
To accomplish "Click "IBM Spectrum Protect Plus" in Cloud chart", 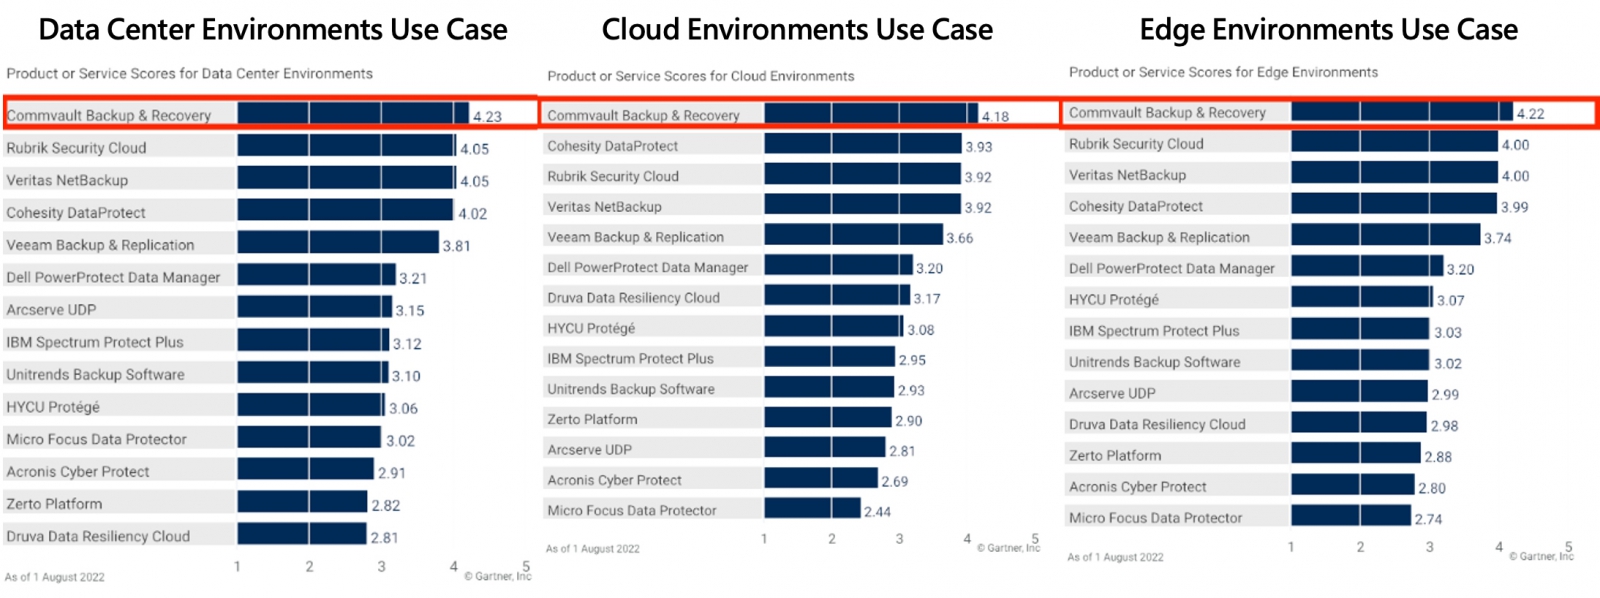I will tap(630, 359).
